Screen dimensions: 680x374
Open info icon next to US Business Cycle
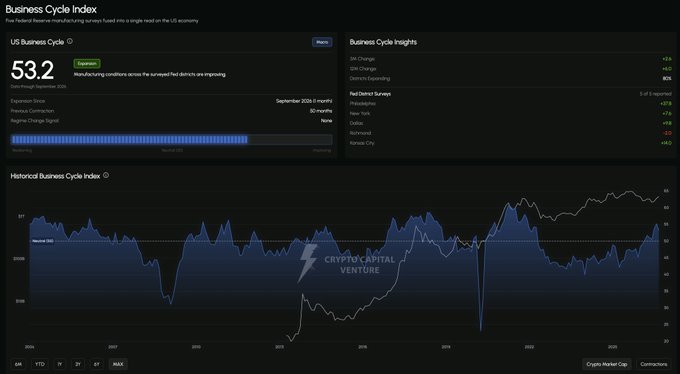coord(70,41)
